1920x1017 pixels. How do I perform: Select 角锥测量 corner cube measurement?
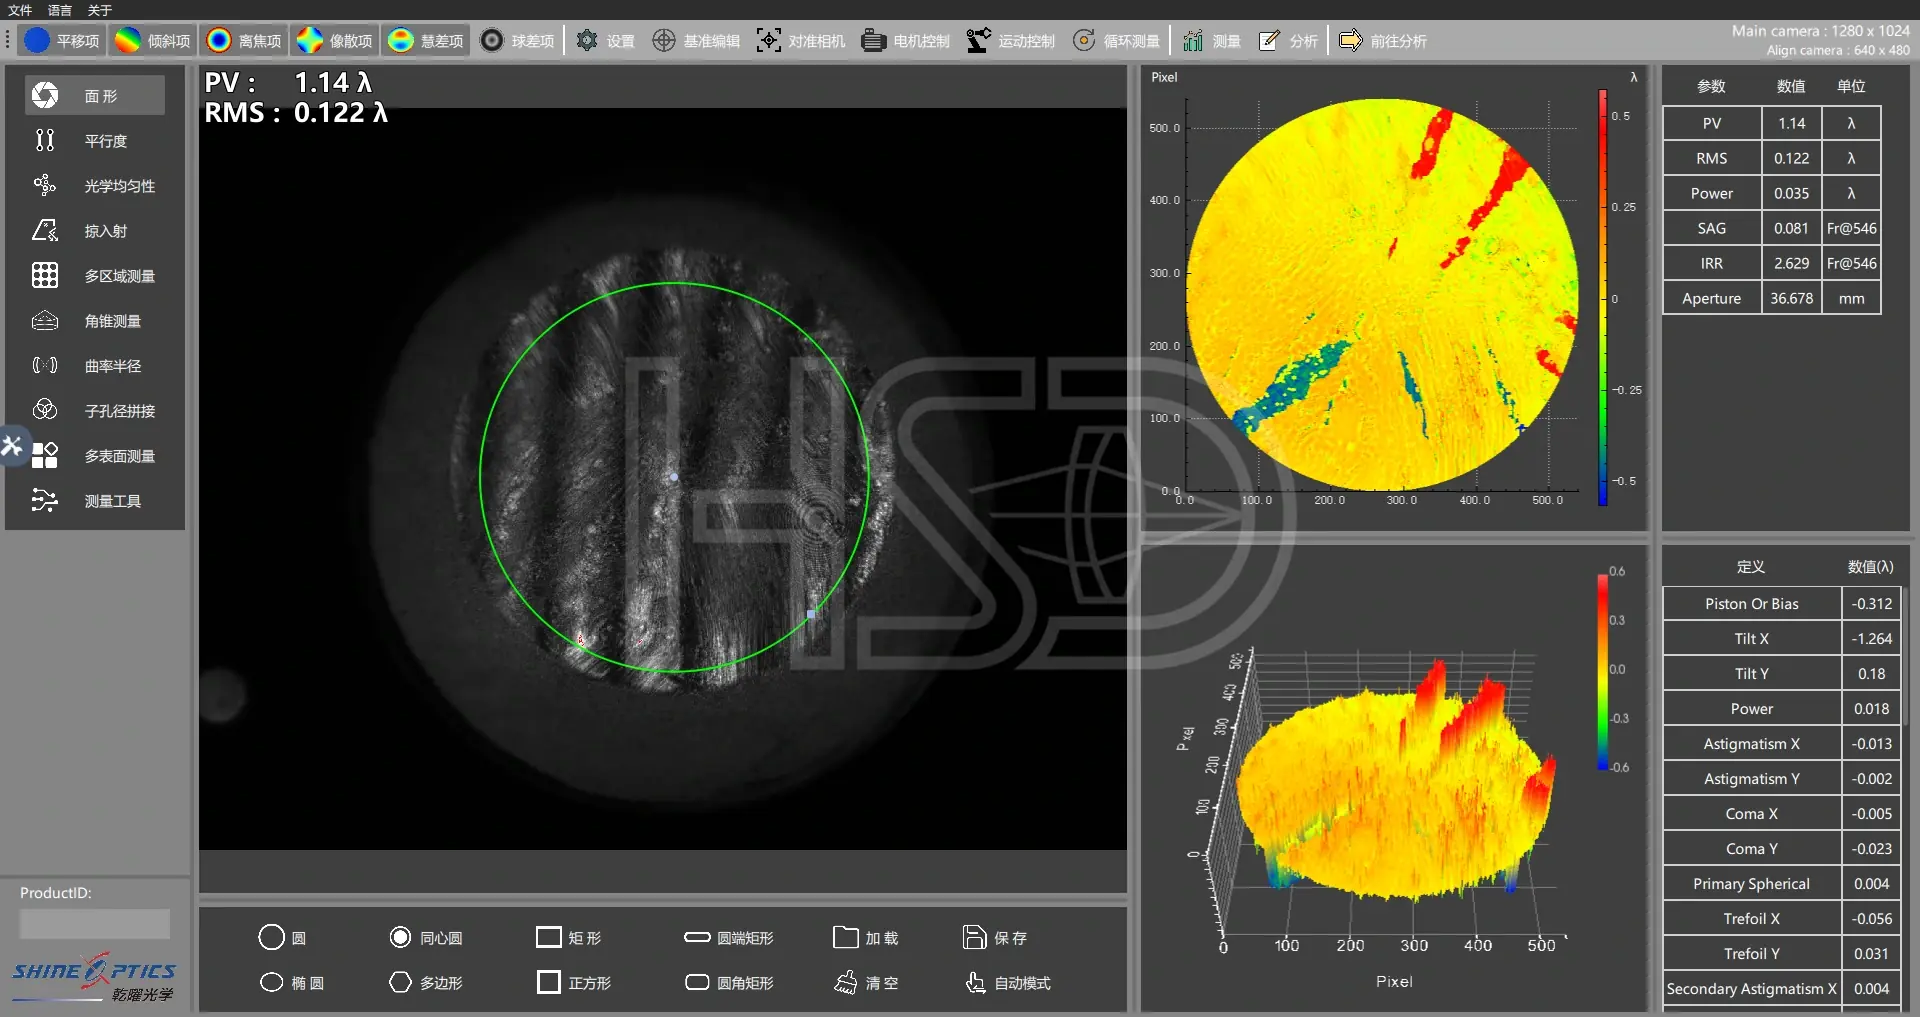tap(95, 320)
